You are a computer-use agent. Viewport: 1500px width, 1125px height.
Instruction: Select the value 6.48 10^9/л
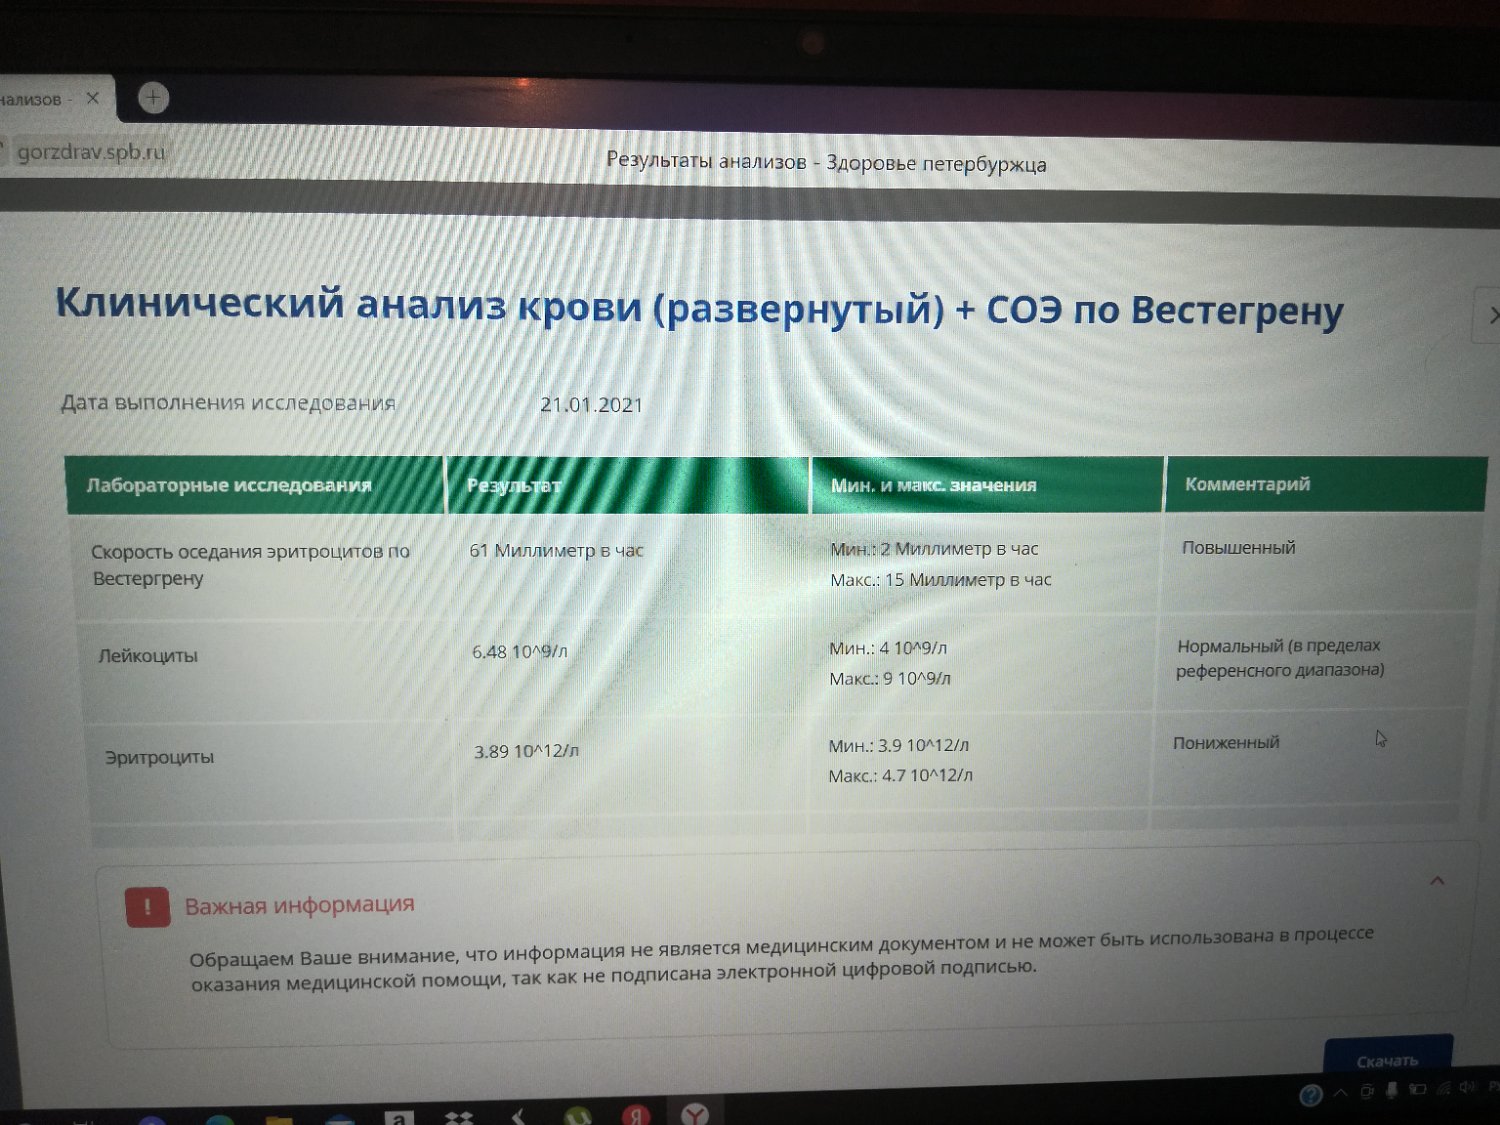pos(519,652)
